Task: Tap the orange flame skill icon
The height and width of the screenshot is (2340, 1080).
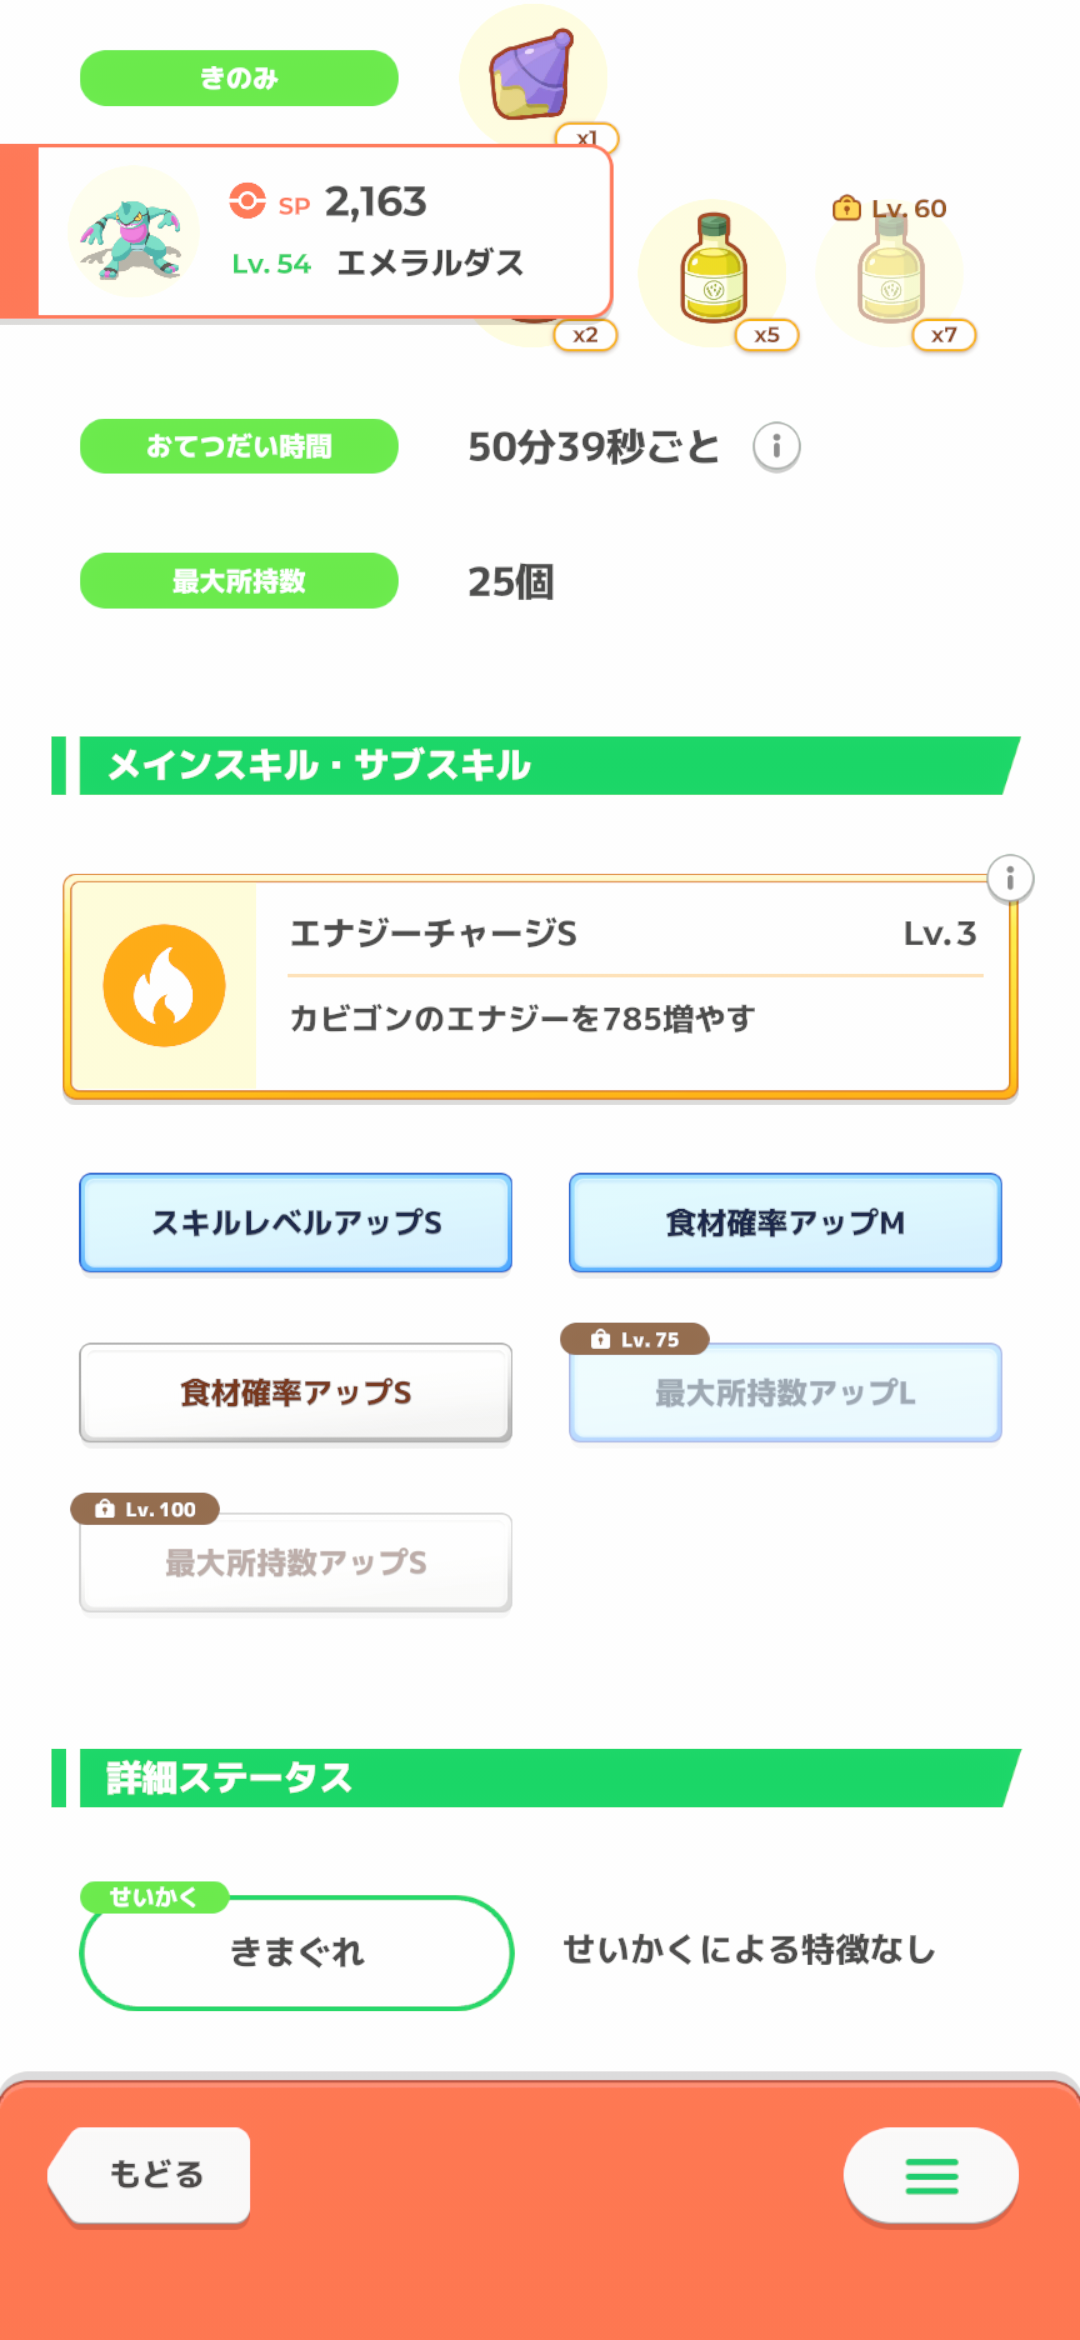Action: click(164, 986)
